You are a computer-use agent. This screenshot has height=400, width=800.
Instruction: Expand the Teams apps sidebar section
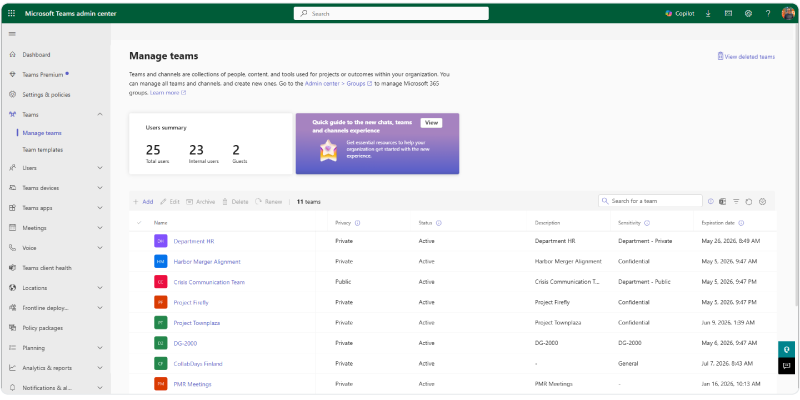point(100,208)
